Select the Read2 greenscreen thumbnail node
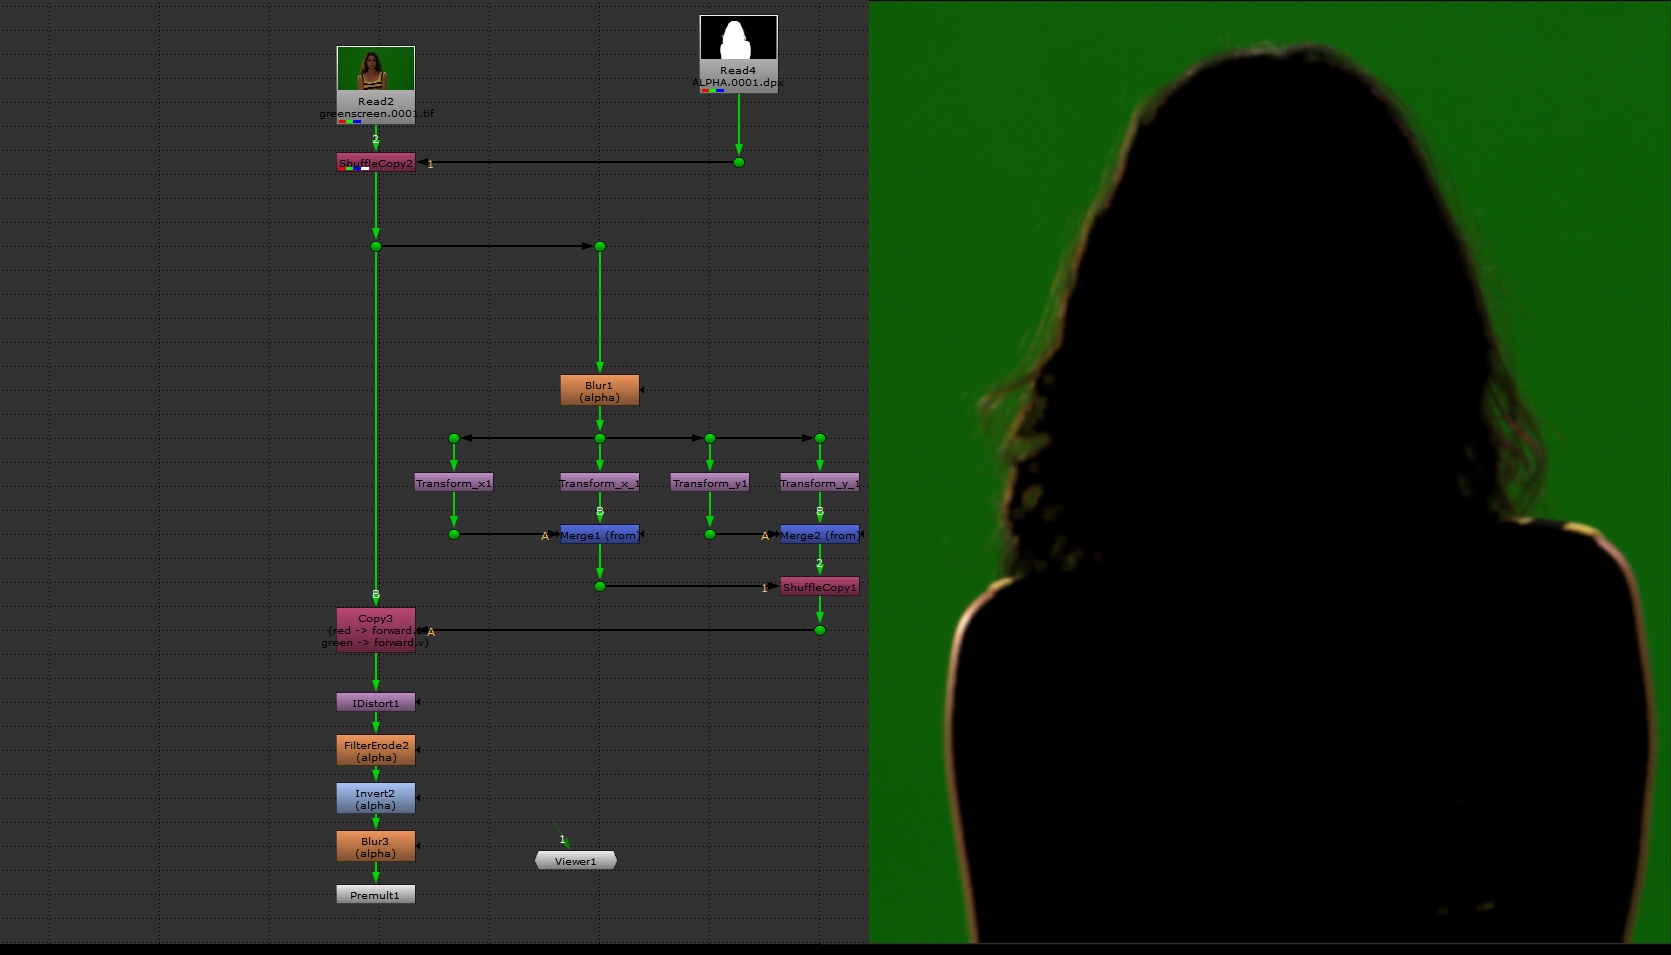Screen dimensions: 1671x955 pos(375,69)
